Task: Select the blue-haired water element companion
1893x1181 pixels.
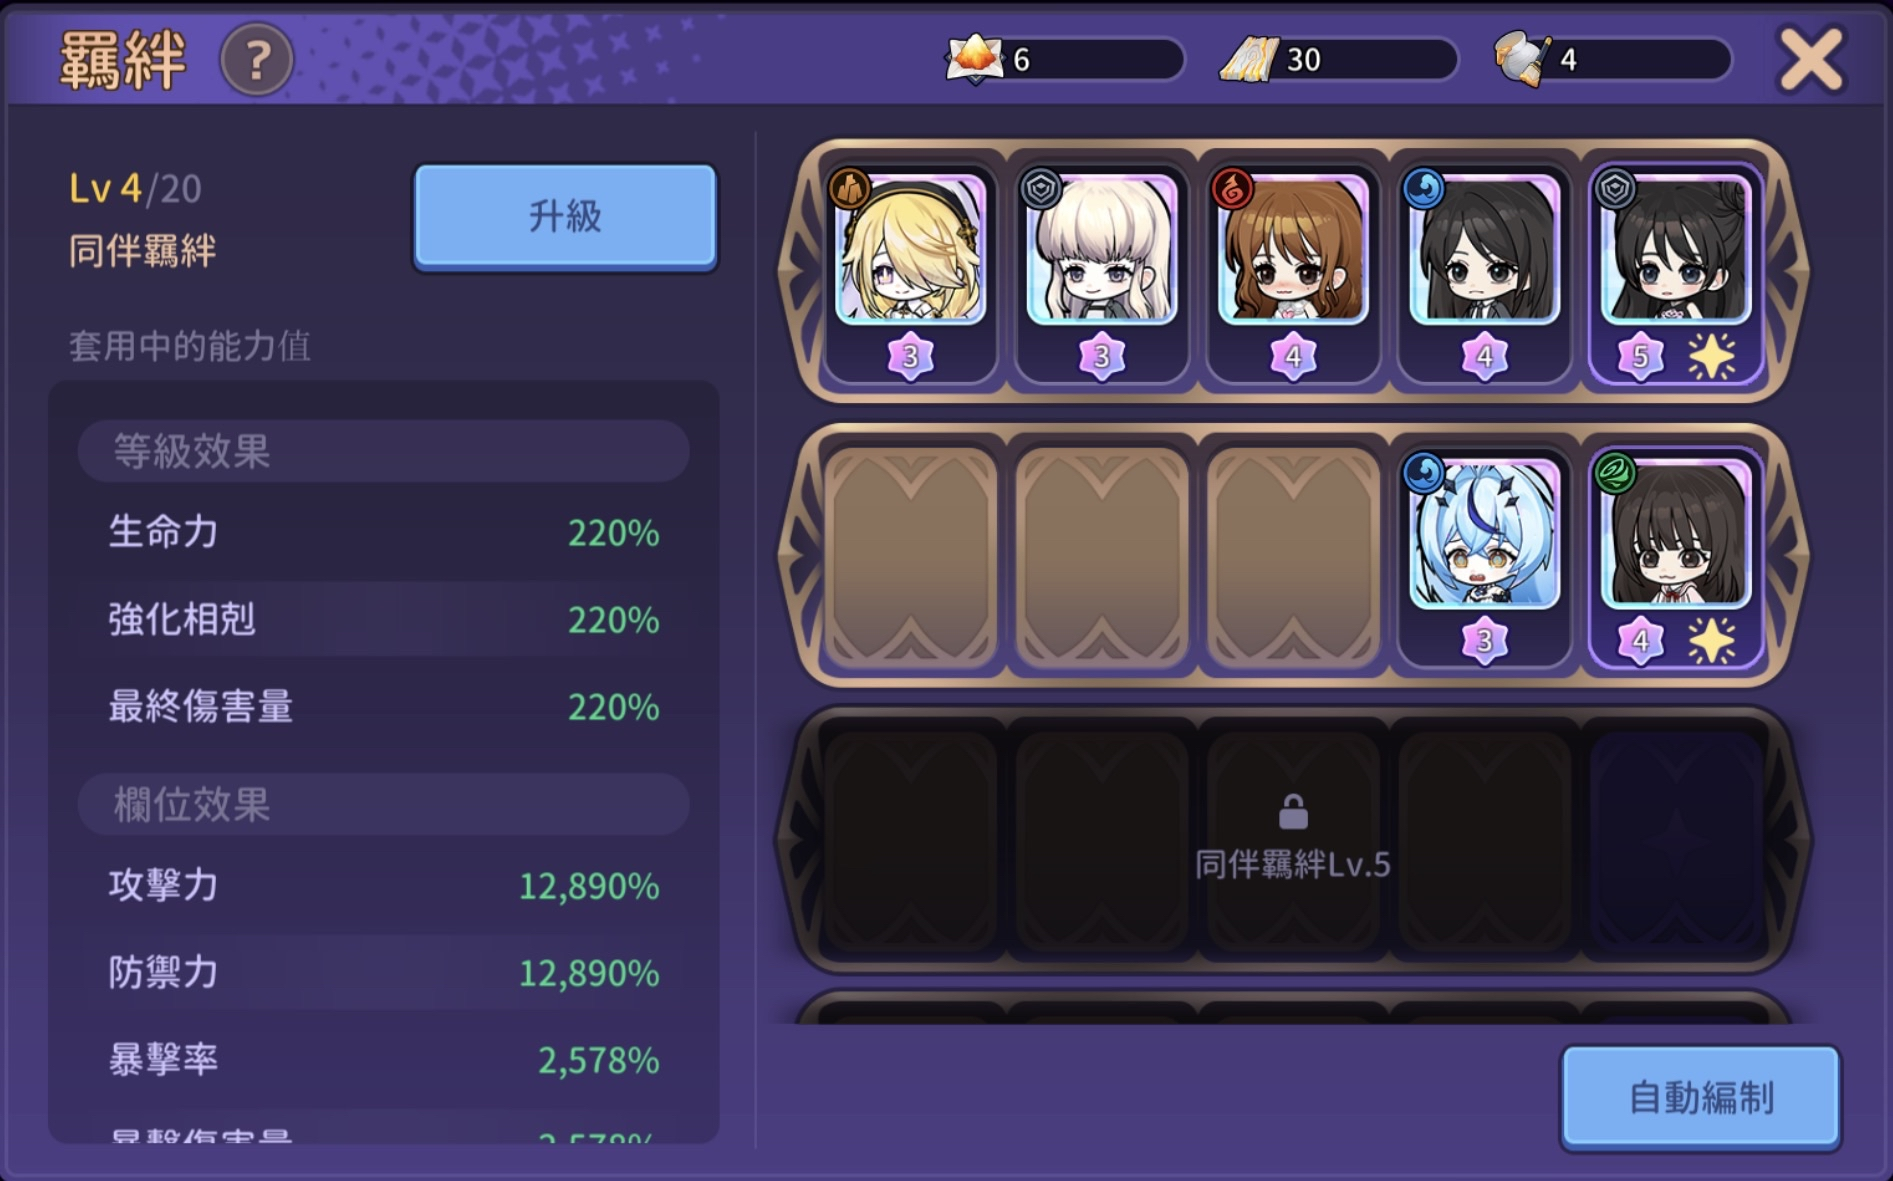Action: tap(1484, 556)
